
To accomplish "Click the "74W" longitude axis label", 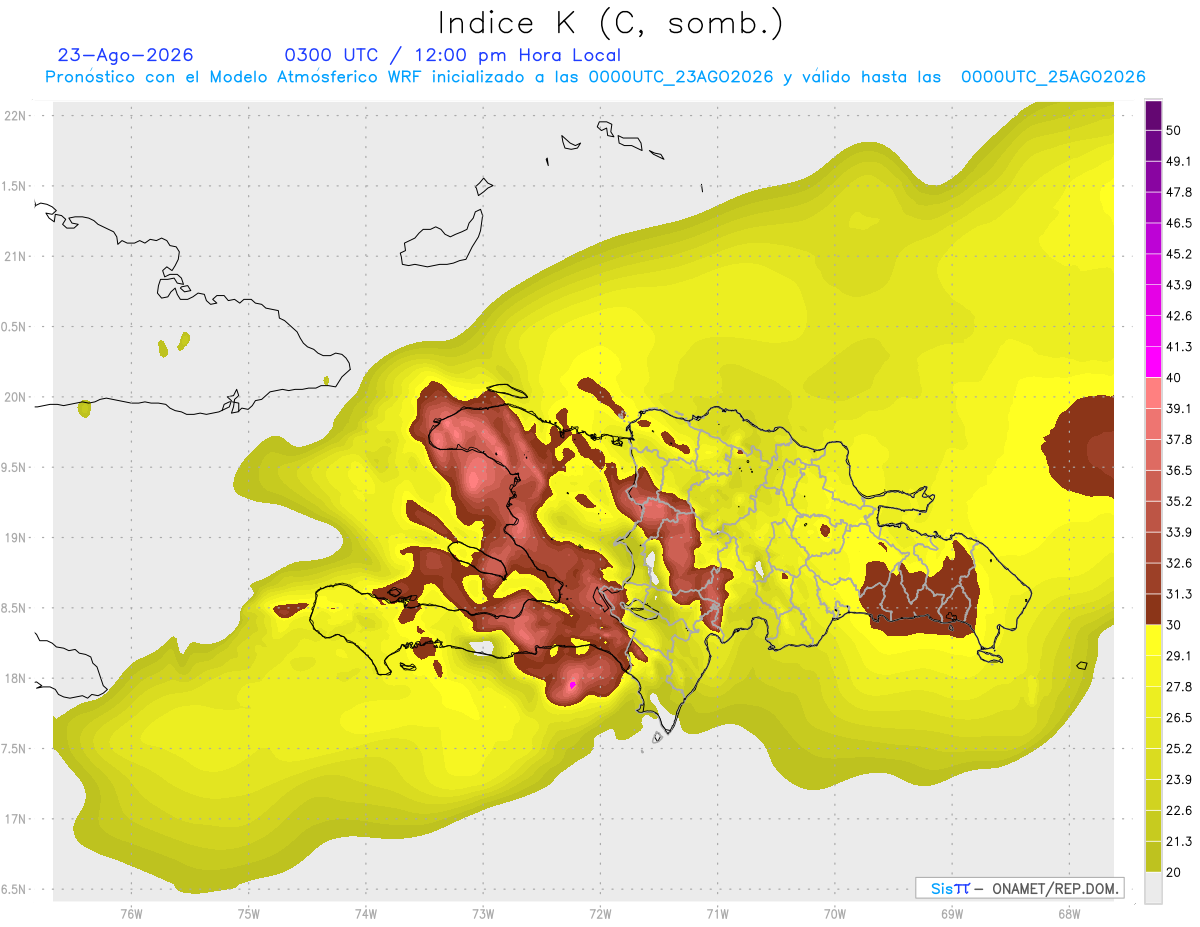I will 366,913.
